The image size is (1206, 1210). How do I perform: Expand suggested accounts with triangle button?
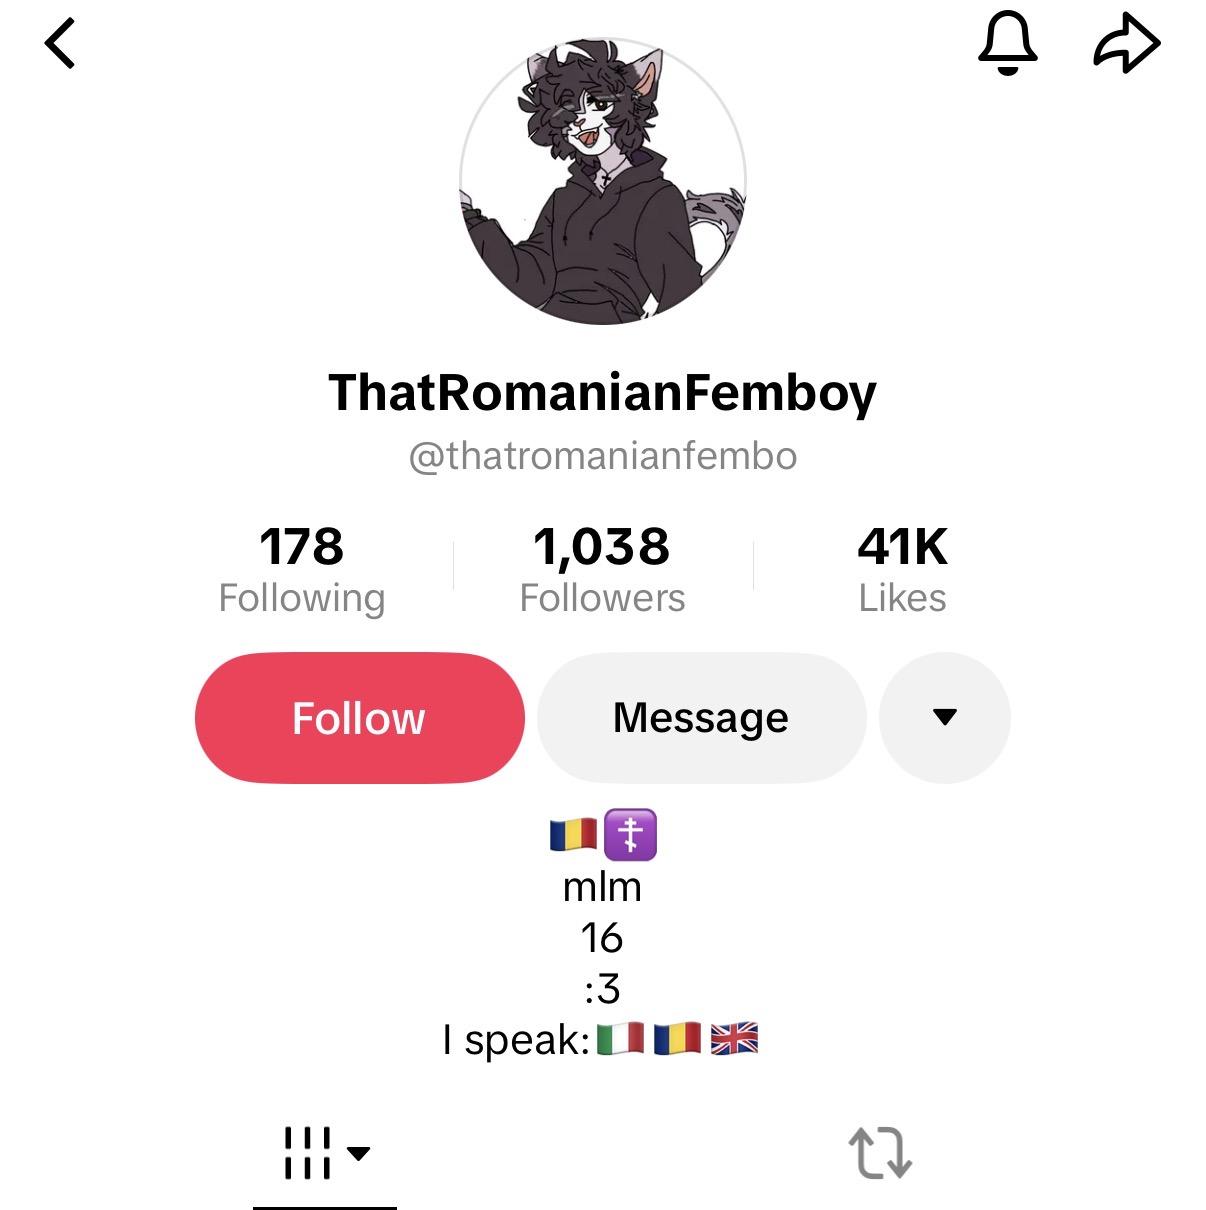click(945, 718)
